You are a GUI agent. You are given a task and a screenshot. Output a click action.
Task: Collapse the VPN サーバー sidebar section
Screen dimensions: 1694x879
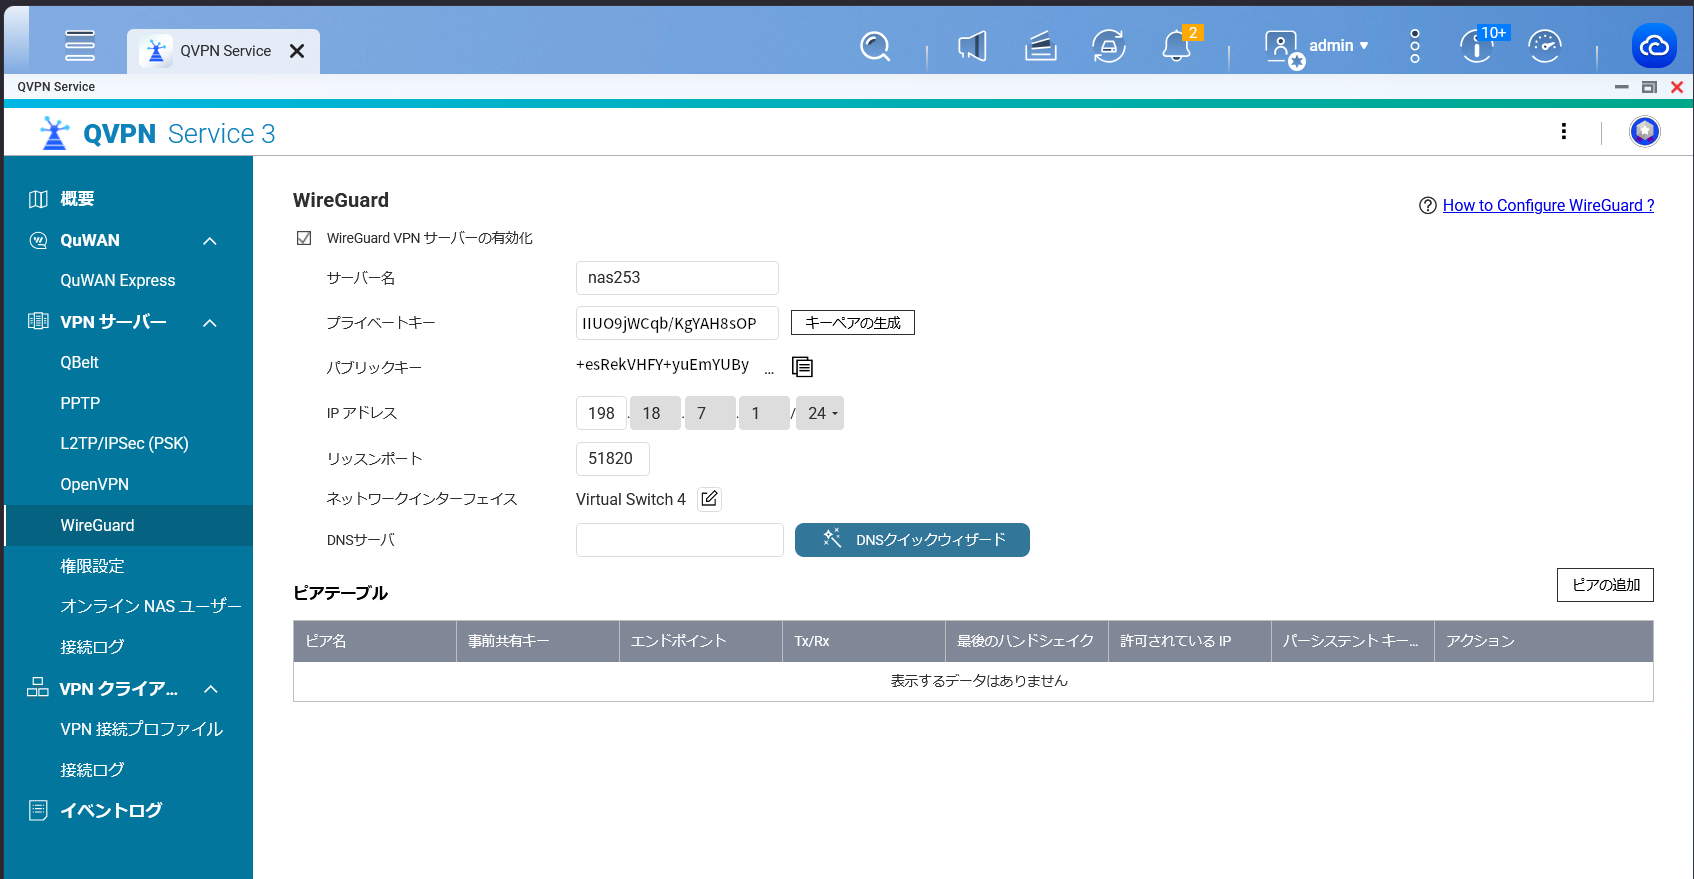(x=209, y=322)
